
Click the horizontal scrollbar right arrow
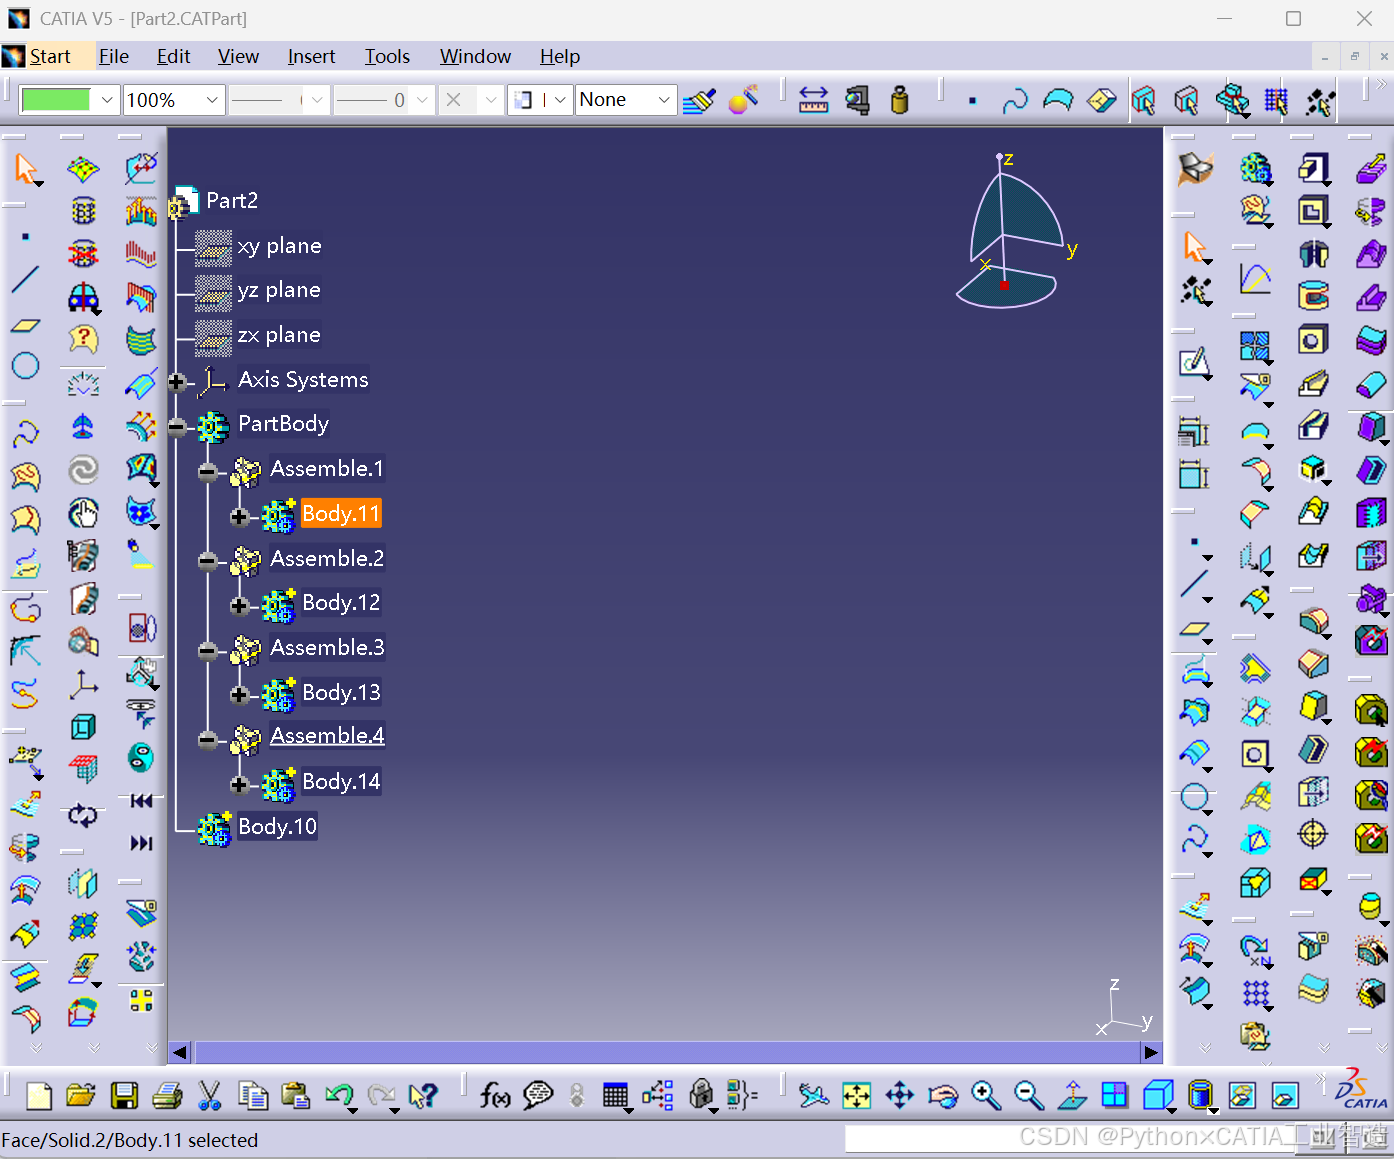(x=1151, y=1052)
